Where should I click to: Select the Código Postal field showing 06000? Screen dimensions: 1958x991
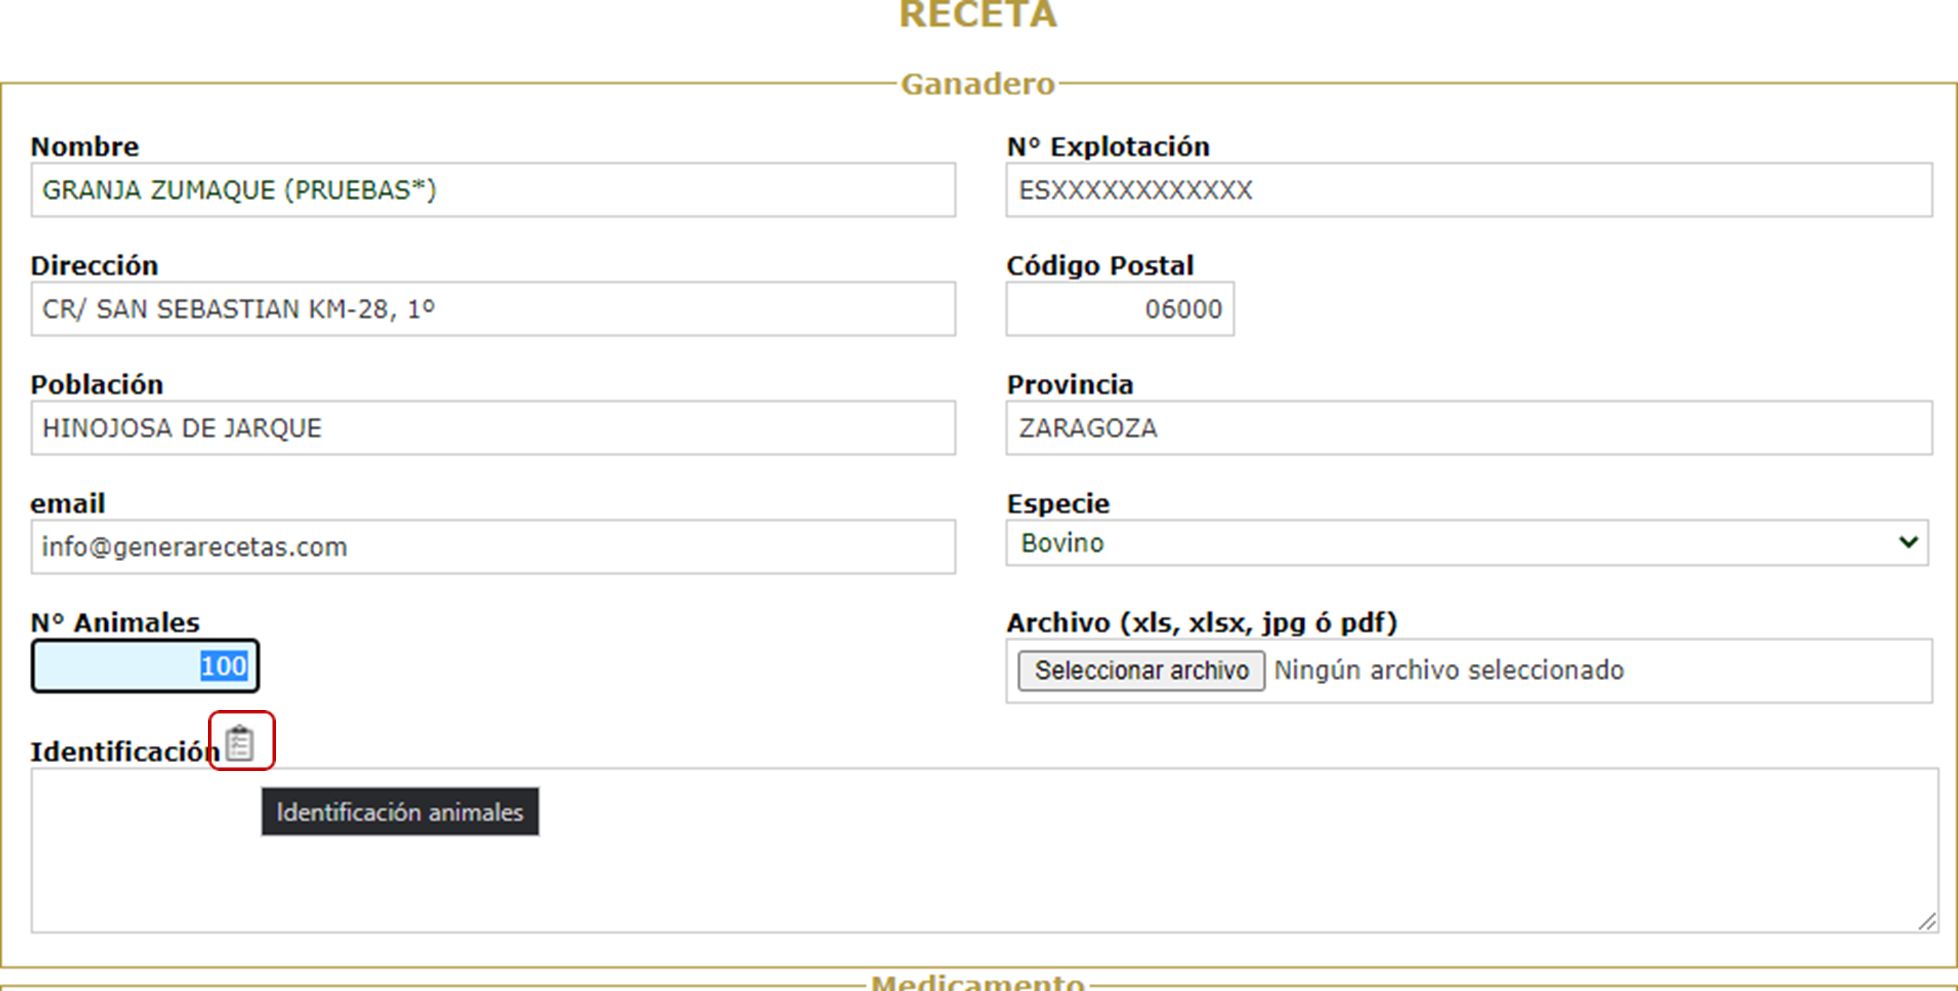point(1119,309)
